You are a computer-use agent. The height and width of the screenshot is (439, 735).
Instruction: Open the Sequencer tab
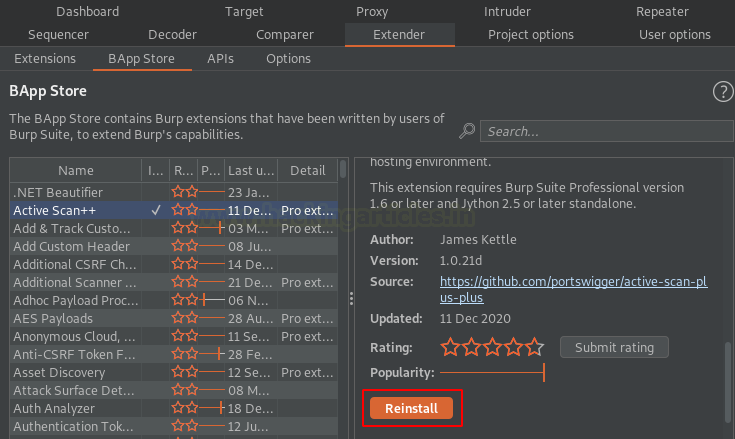point(58,35)
